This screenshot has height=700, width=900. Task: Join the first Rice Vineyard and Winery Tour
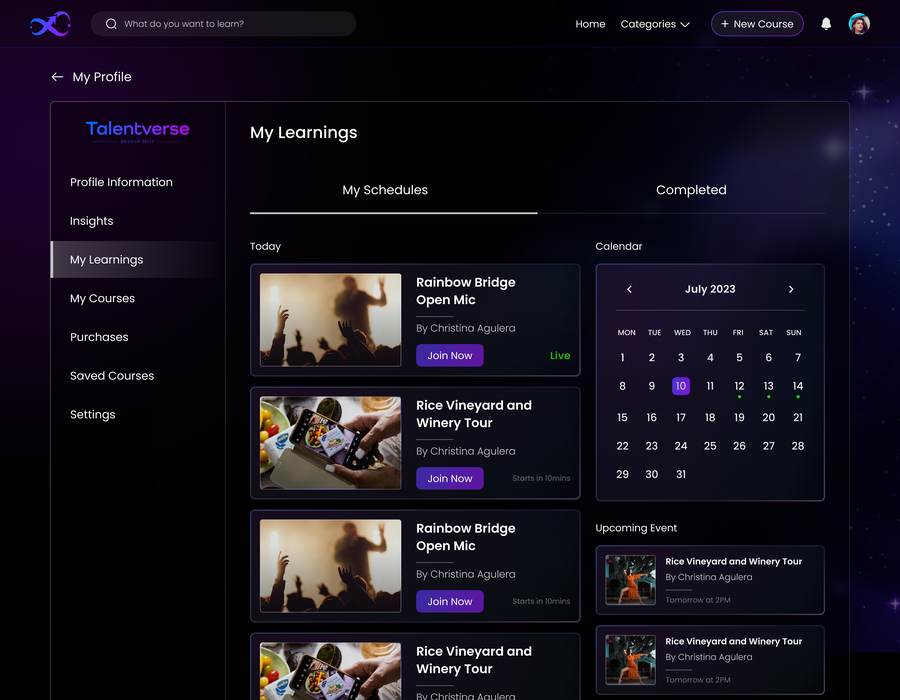click(449, 478)
